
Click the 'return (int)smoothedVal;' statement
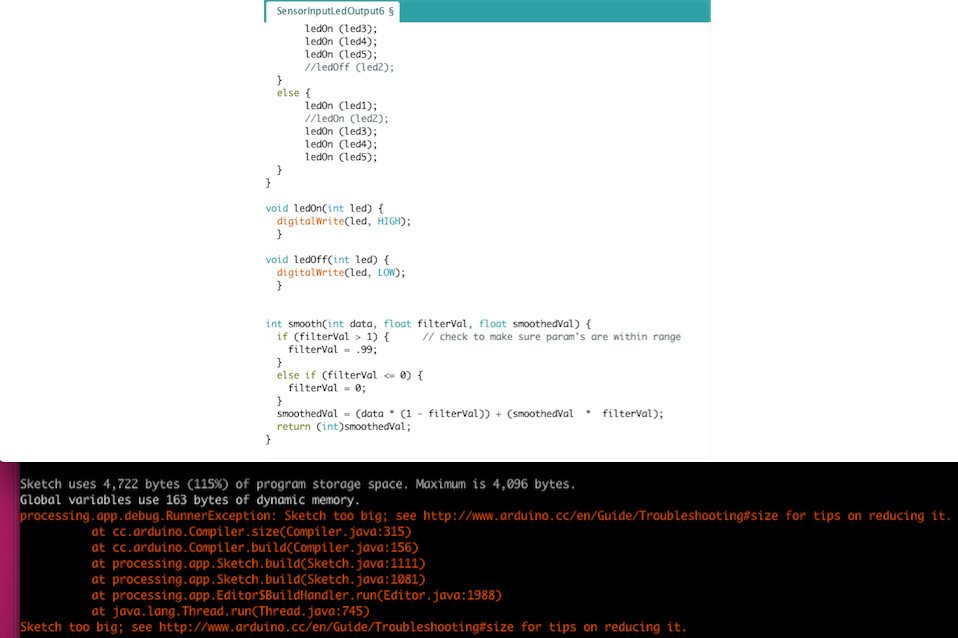coord(343,427)
